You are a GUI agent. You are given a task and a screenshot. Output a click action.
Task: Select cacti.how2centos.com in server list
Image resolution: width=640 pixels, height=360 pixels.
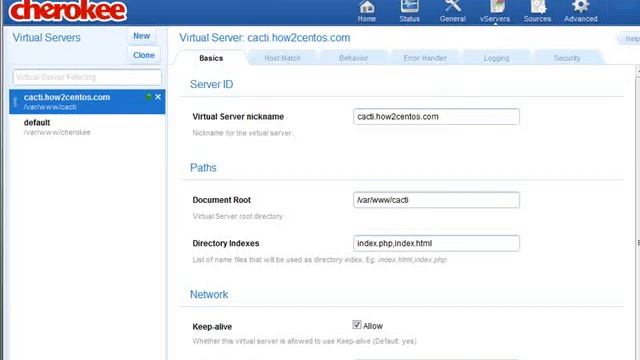pyautogui.click(x=87, y=102)
